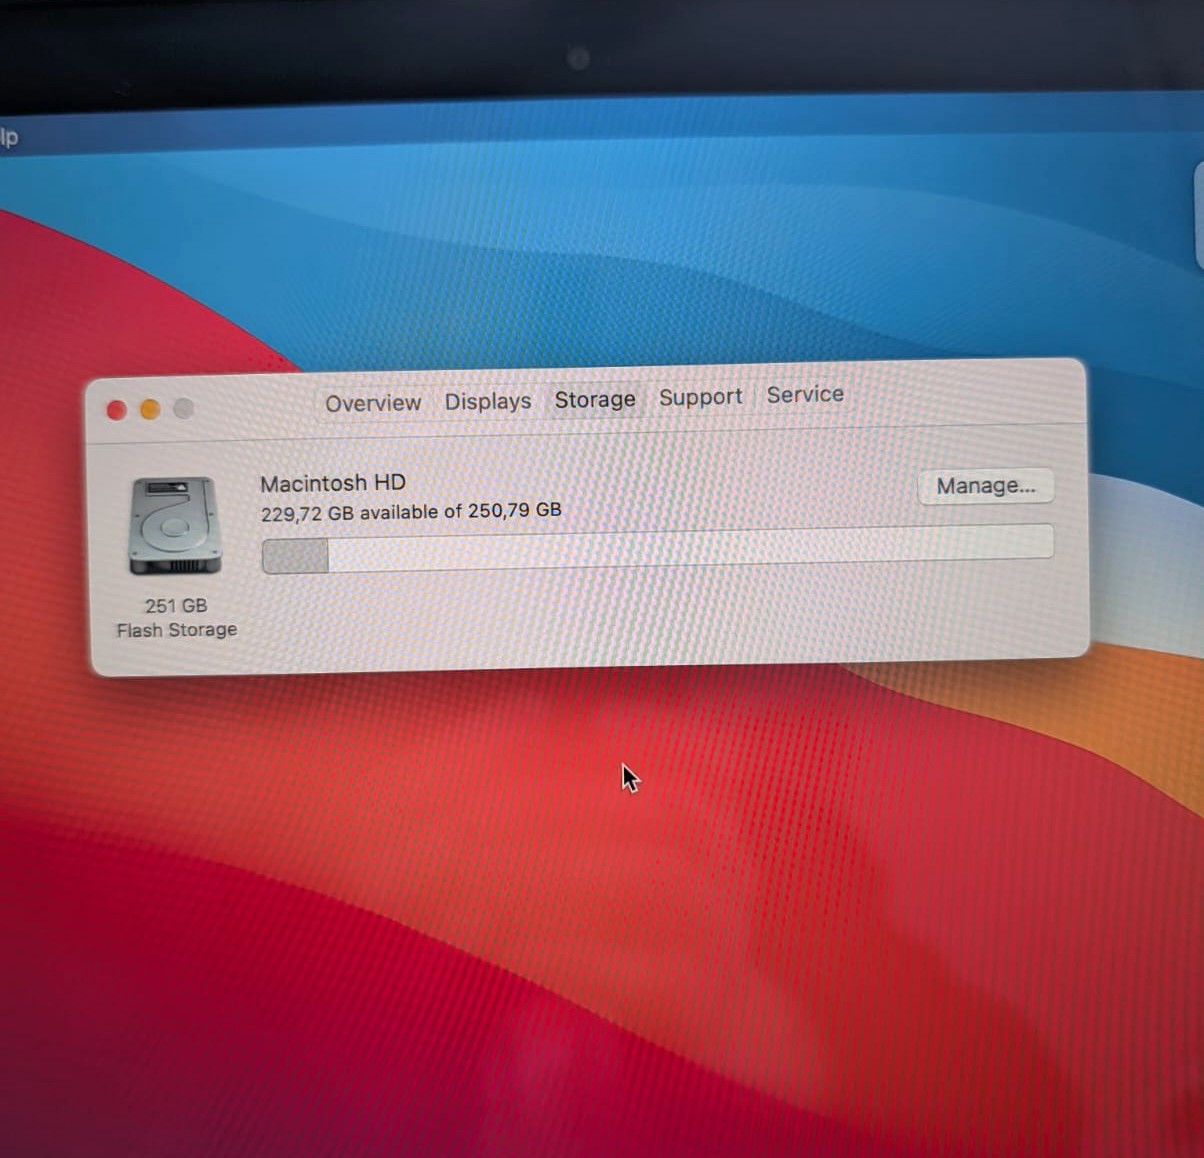
Task: Click the 'Flash Storage' label
Action: pyautogui.click(x=177, y=630)
